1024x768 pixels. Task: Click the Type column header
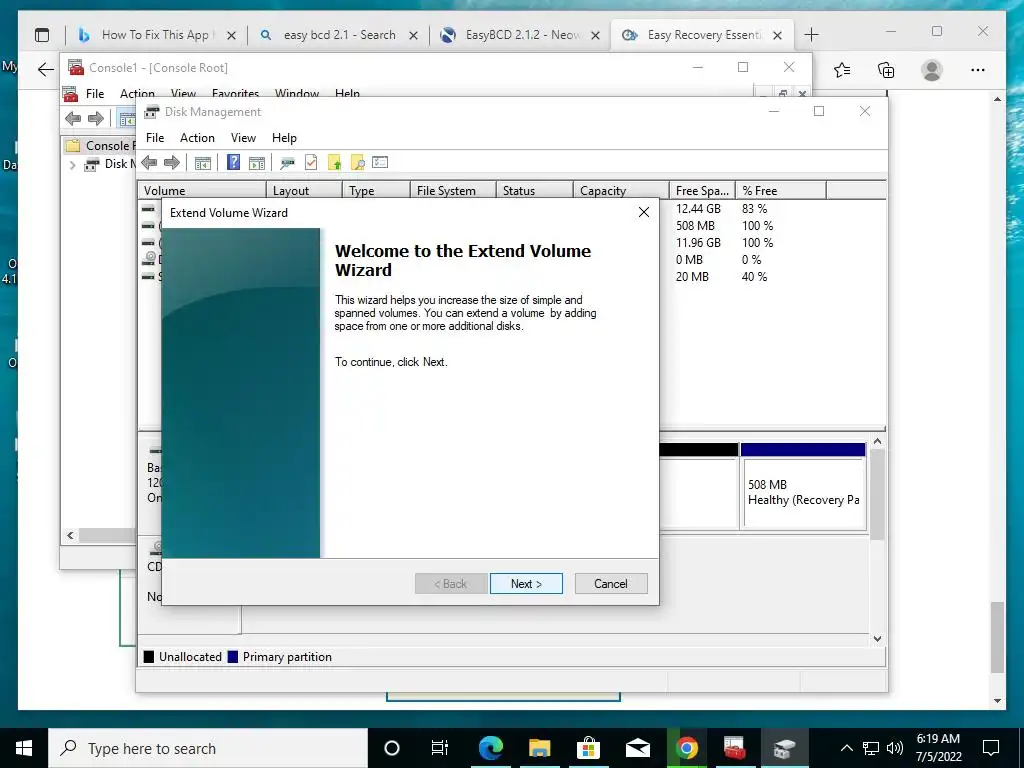(376, 191)
